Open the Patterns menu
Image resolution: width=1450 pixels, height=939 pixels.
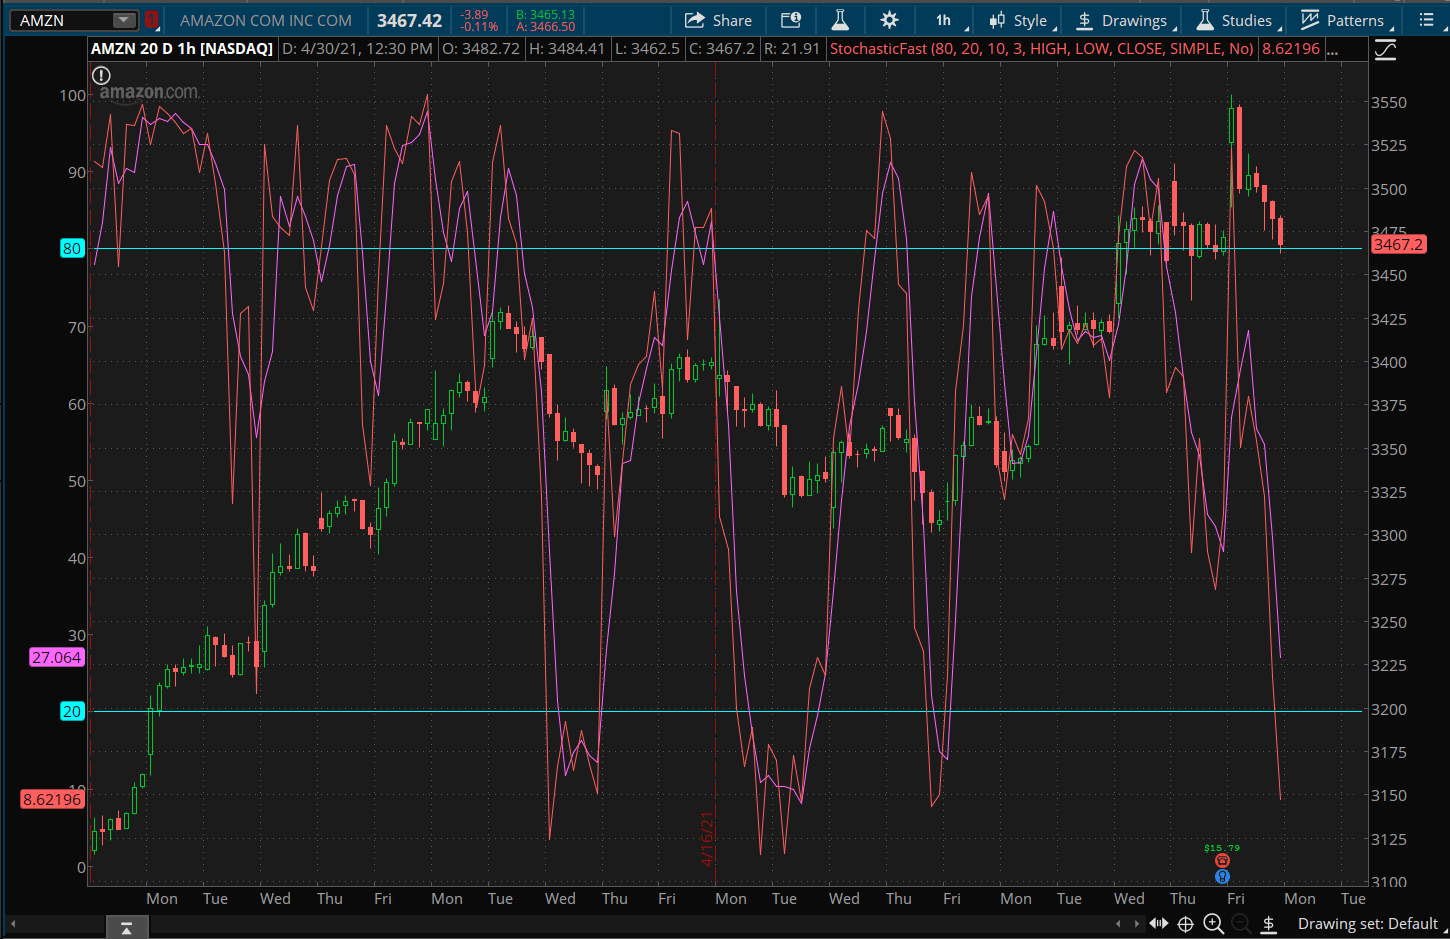click(x=1342, y=20)
